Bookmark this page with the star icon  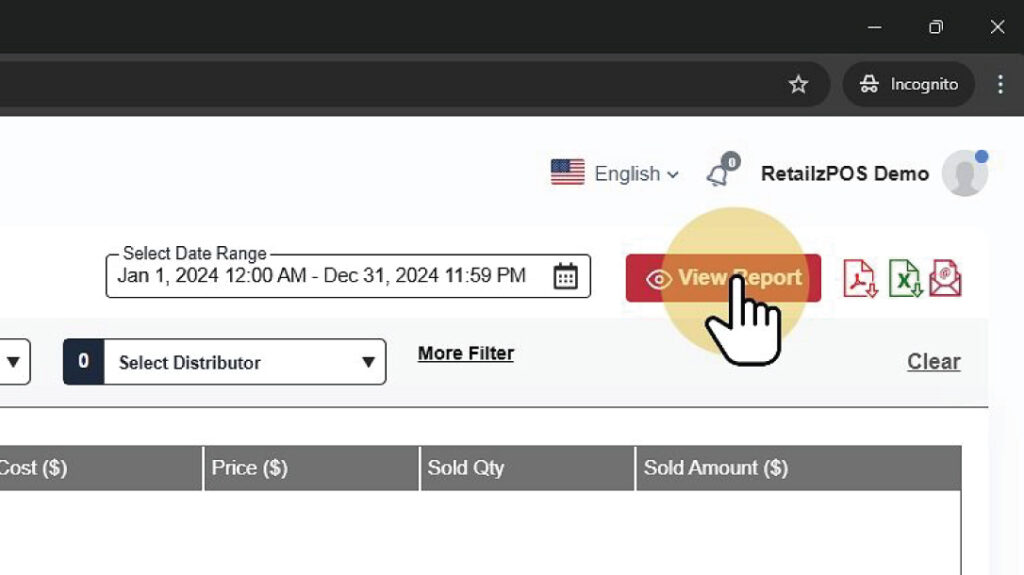(798, 85)
